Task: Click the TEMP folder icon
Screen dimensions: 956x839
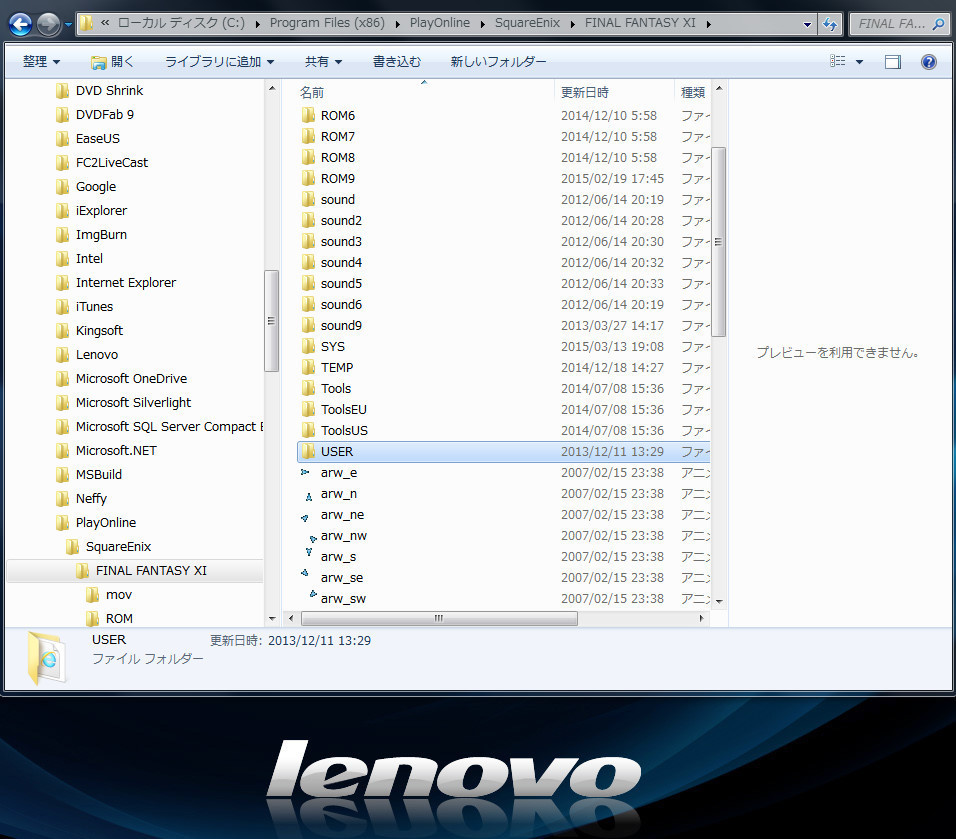Action: point(309,368)
